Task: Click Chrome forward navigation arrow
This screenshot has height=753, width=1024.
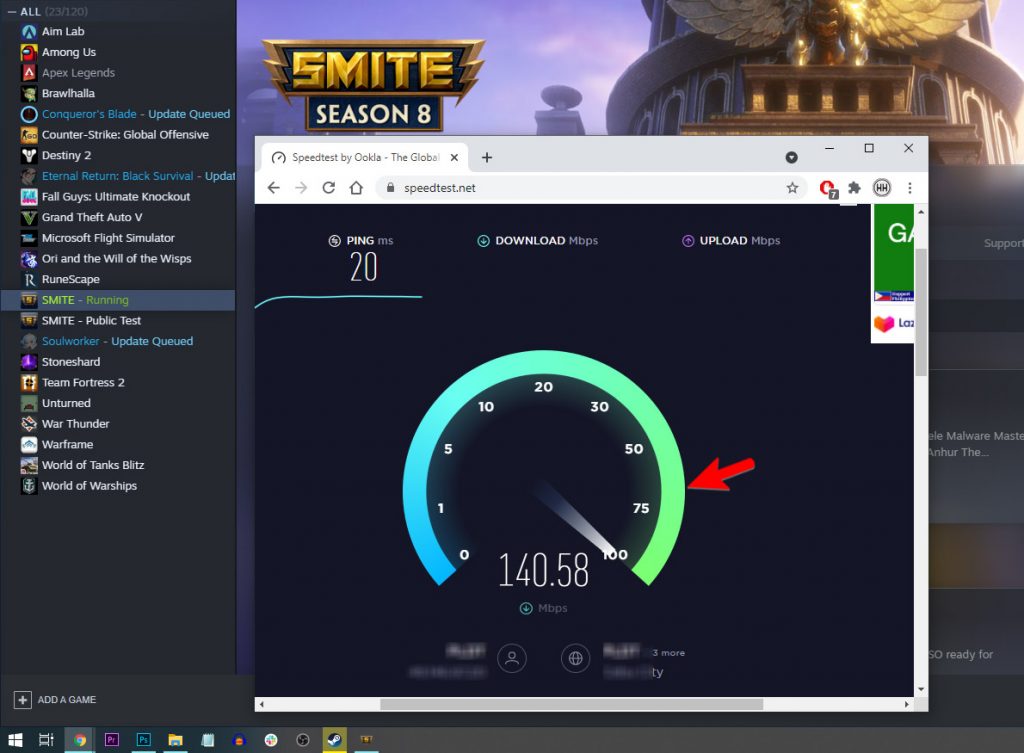Action: (x=301, y=188)
